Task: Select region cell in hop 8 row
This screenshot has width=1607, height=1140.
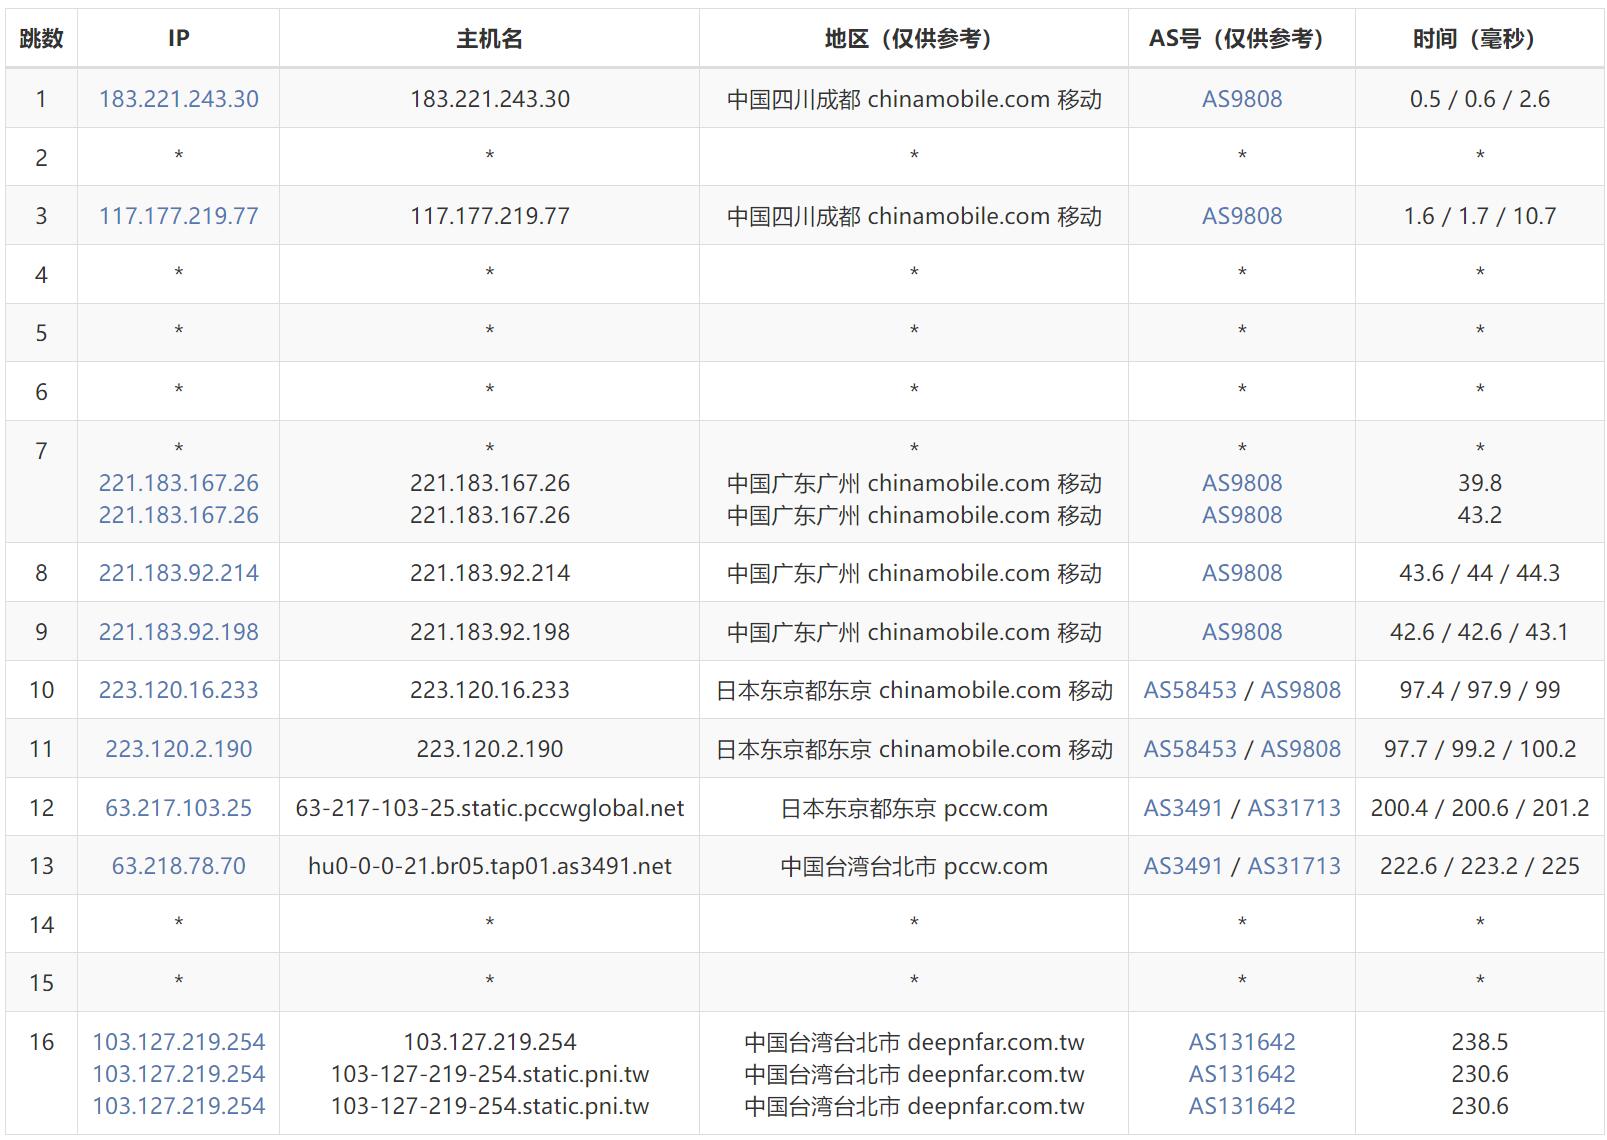Action: pos(914,573)
